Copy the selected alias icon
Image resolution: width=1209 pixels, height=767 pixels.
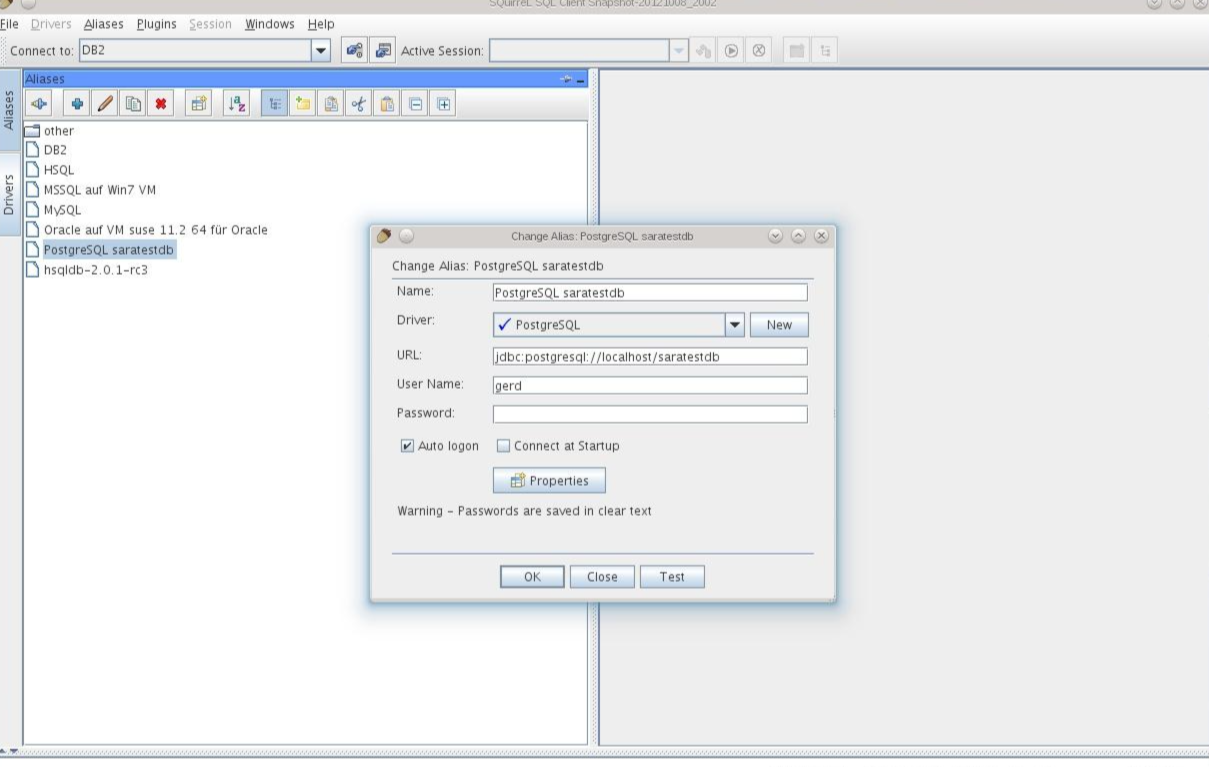133,103
